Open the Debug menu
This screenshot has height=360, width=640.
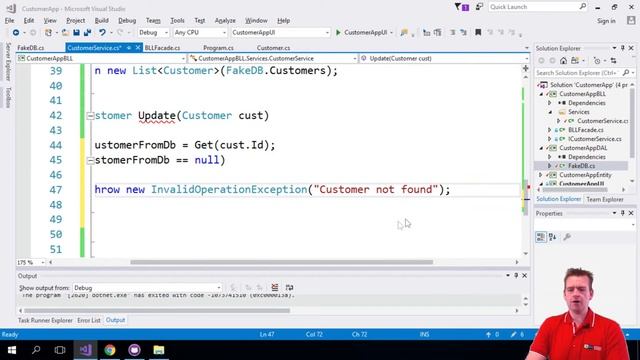click(x=127, y=20)
